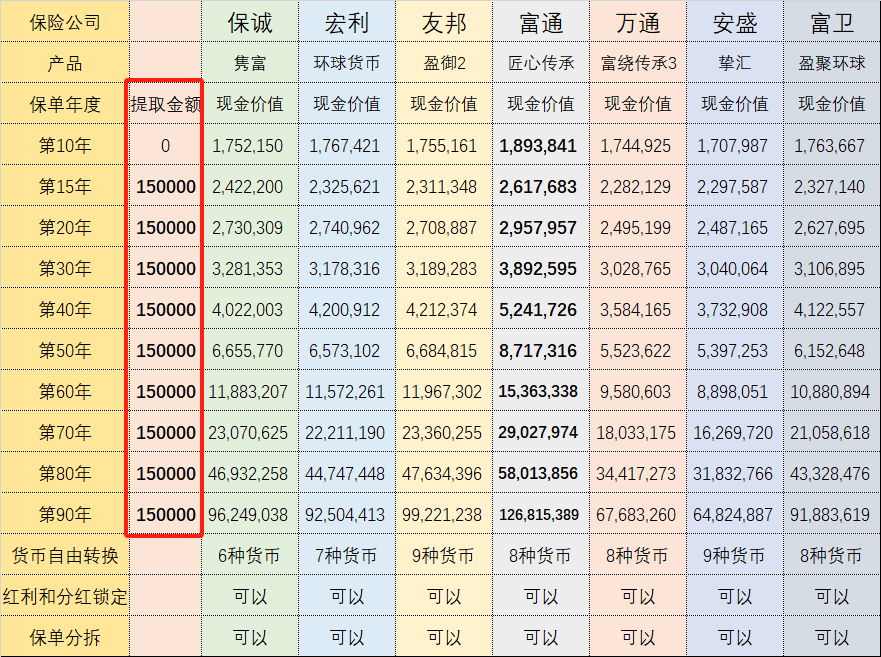Click the 7种货币 cell under 宏利
The width and height of the screenshot is (881, 657).
click(x=346, y=556)
